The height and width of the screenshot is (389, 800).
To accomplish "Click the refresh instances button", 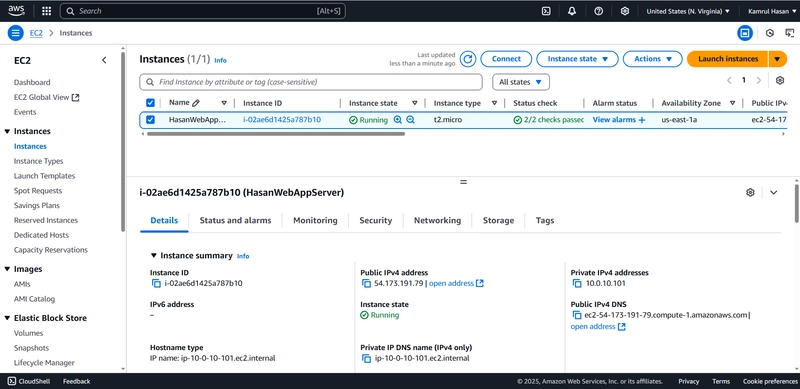I will point(468,59).
